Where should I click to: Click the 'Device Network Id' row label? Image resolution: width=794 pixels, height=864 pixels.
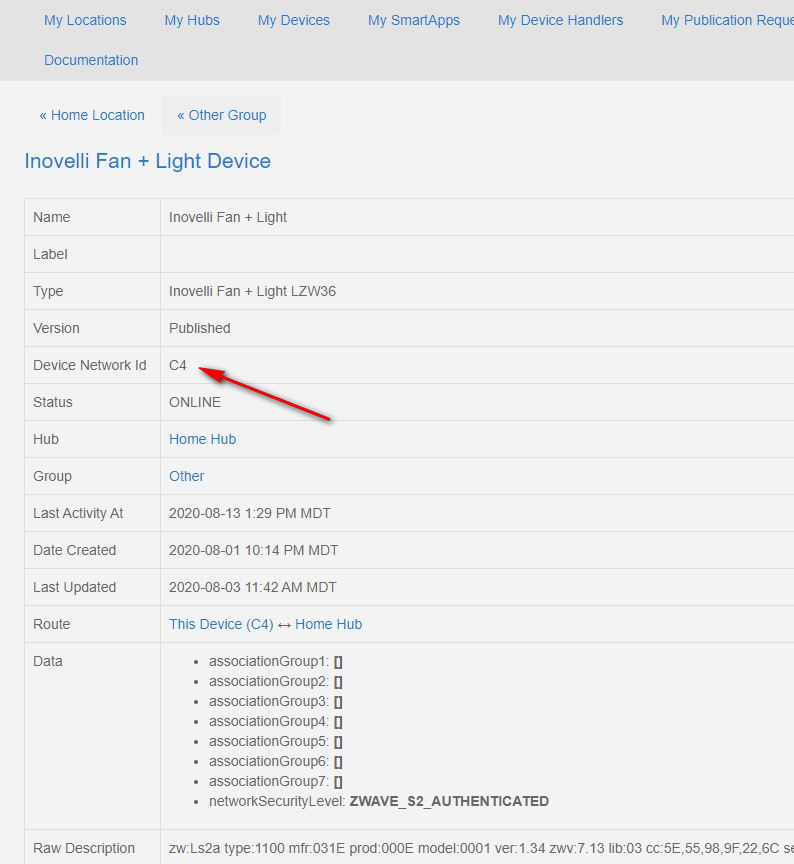click(x=90, y=365)
